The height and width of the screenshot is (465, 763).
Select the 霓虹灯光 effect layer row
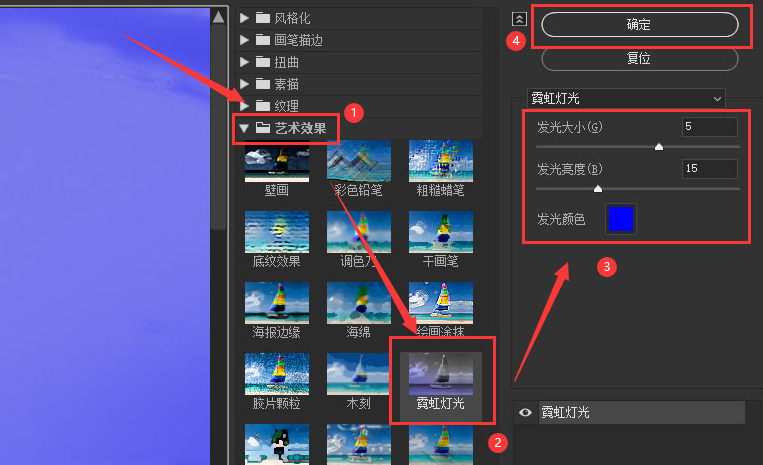641,412
